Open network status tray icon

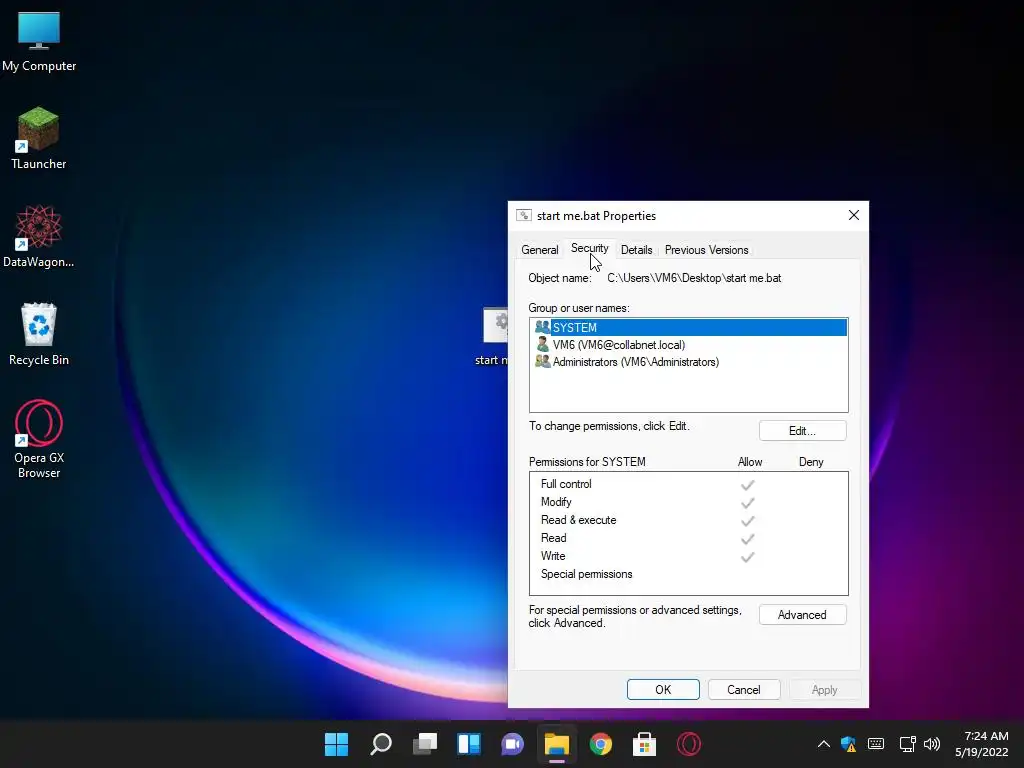[x=907, y=744]
